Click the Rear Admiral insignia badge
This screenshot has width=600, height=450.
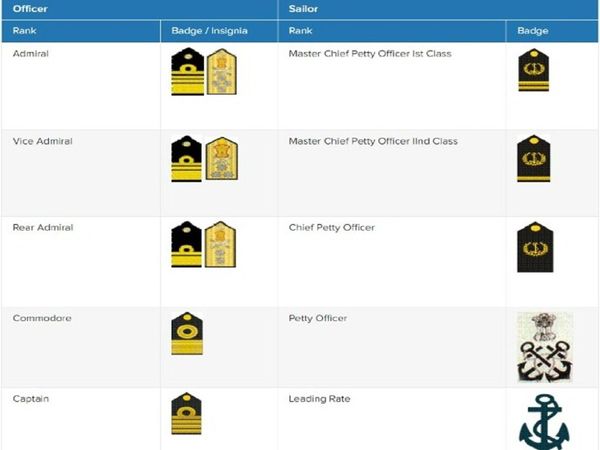[x=204, y=245]
